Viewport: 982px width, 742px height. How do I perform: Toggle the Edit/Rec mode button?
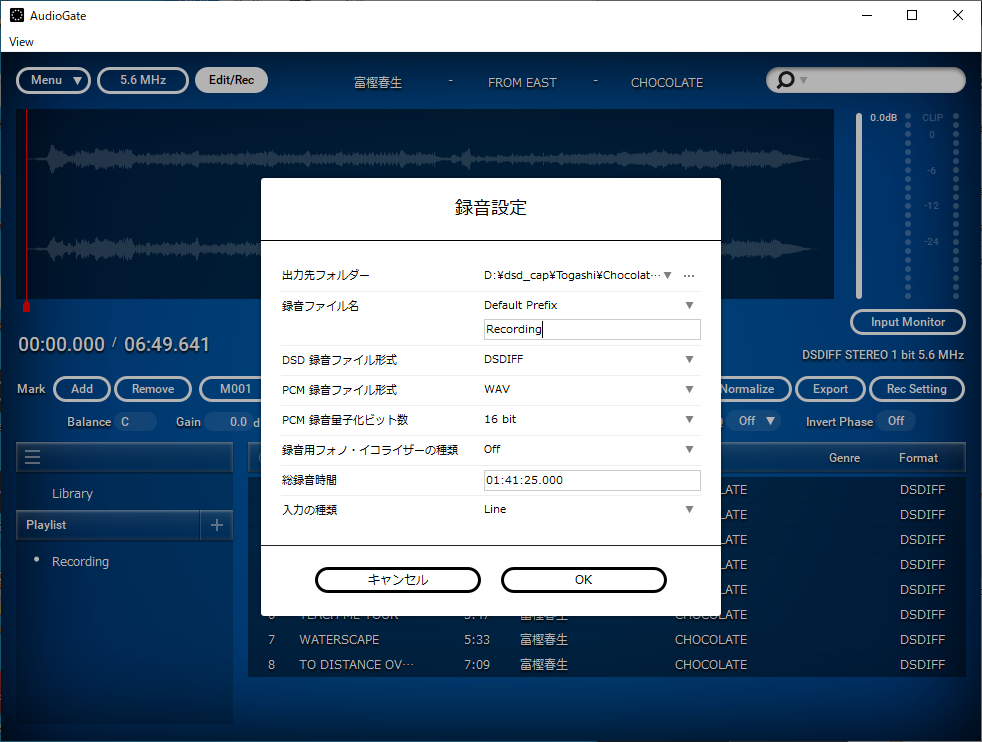(x=232, y=80)
